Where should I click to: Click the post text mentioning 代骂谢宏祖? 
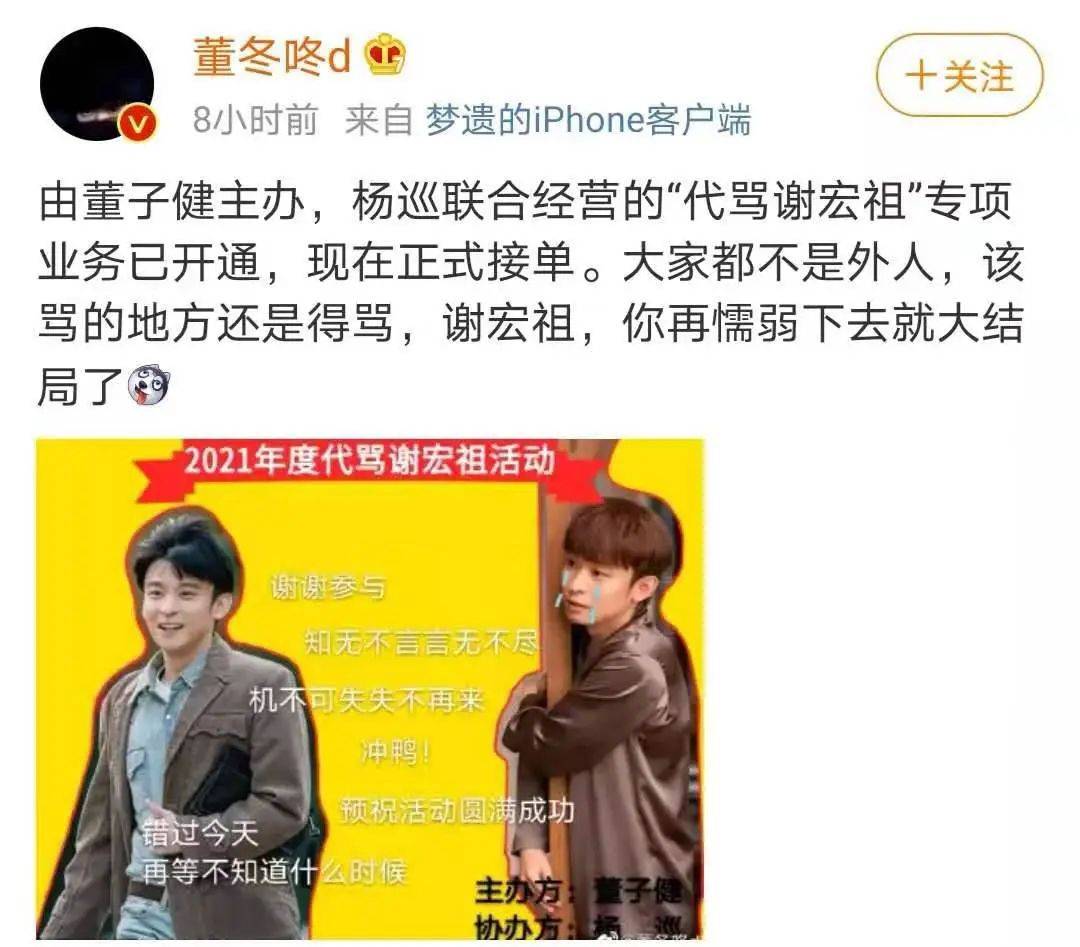pos(530,291)
